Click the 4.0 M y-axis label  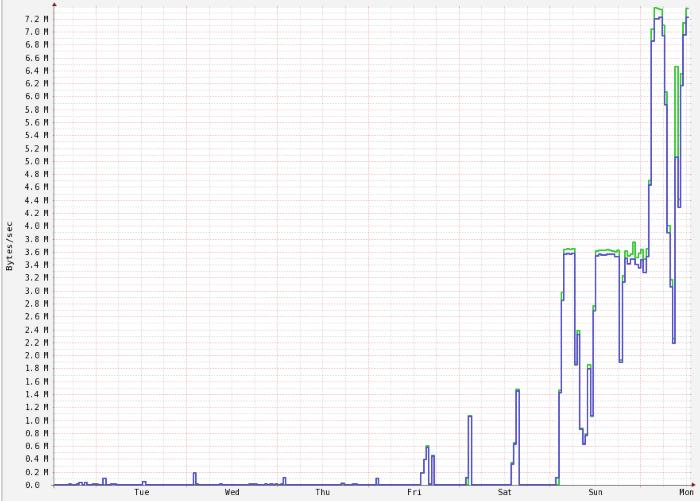click(35, 226)
